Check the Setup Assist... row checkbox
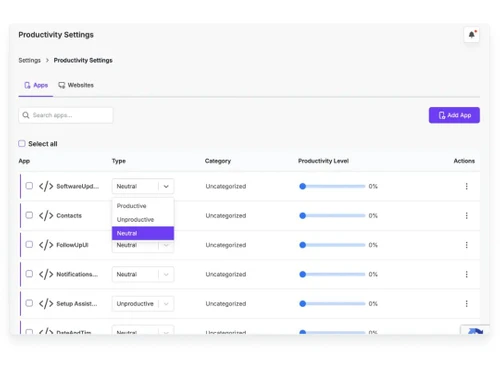 point(29,303)
